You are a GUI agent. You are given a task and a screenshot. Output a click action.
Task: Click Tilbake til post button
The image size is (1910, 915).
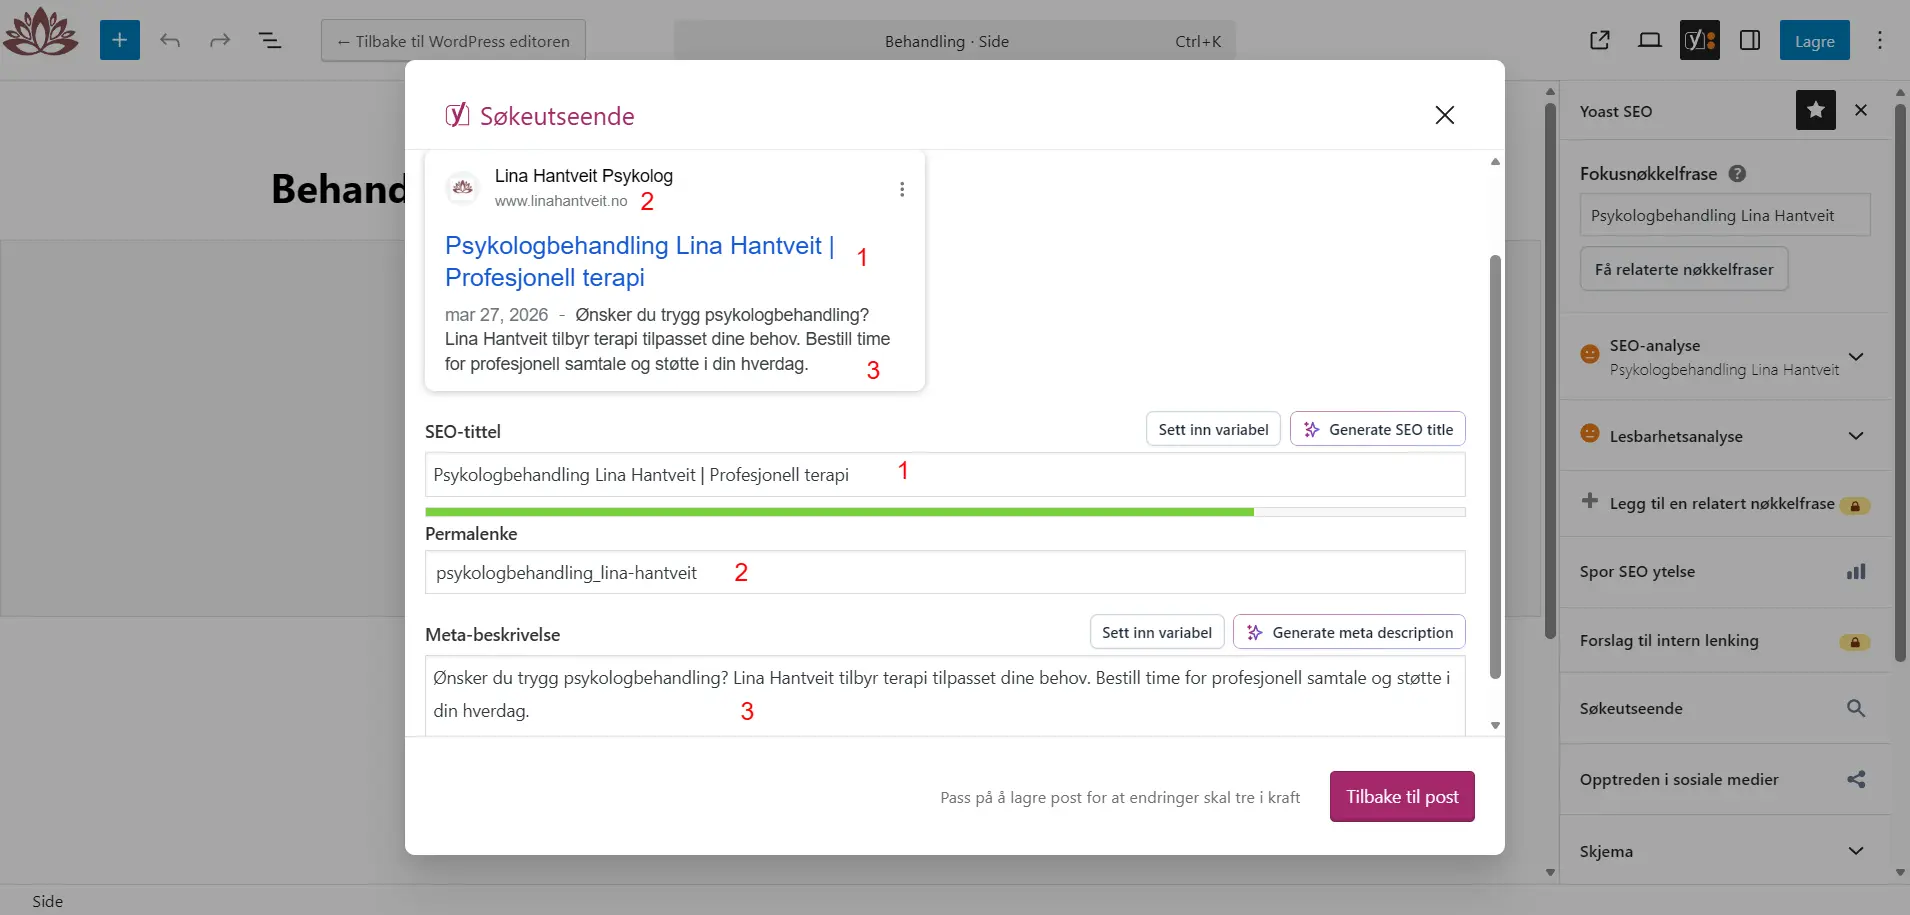1402,796
